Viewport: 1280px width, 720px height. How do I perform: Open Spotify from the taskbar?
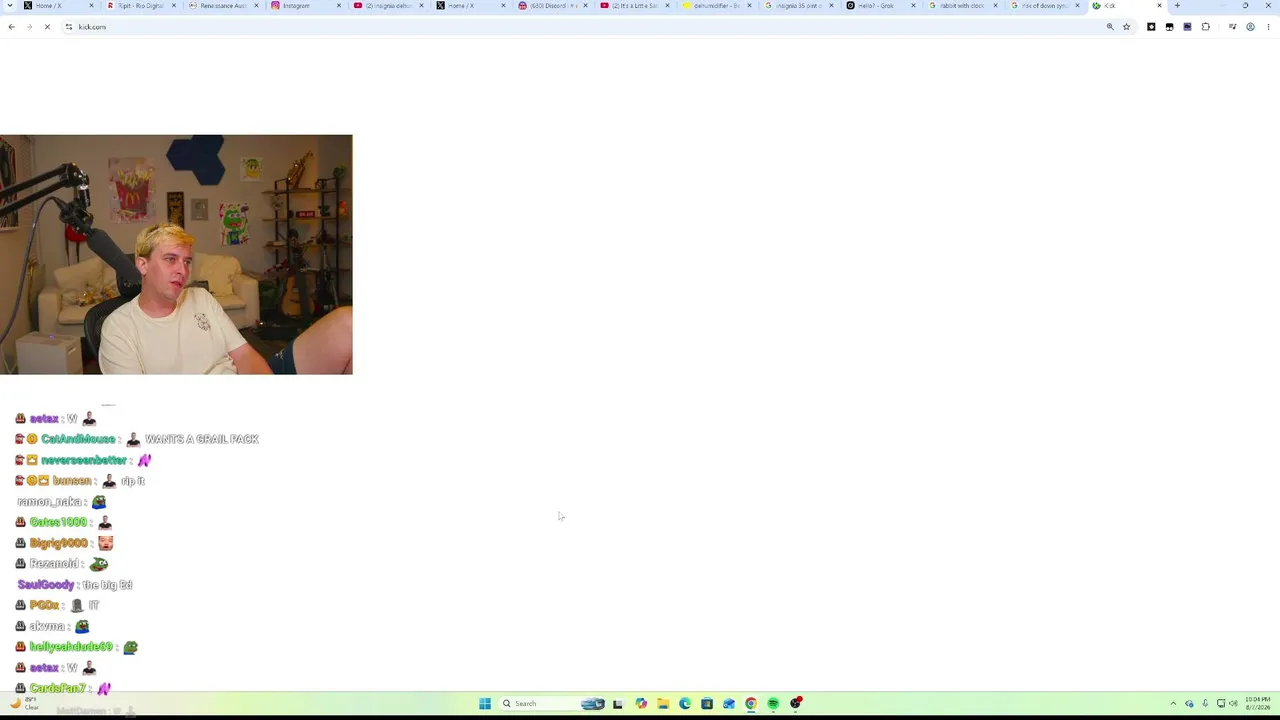pyautogui.click(x=773, y=704)
